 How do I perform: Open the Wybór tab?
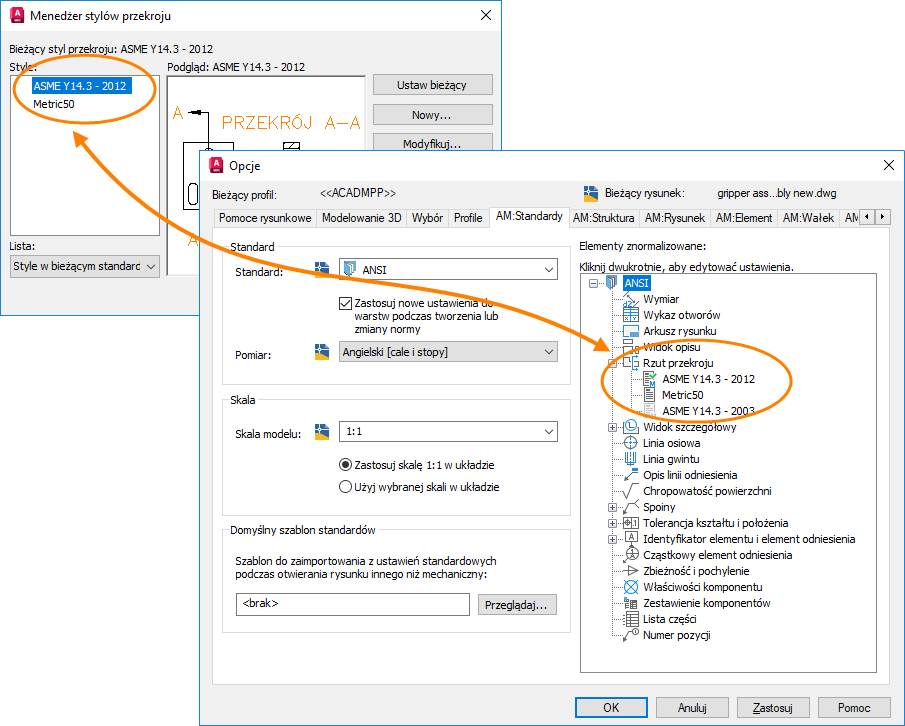(427, 218)
